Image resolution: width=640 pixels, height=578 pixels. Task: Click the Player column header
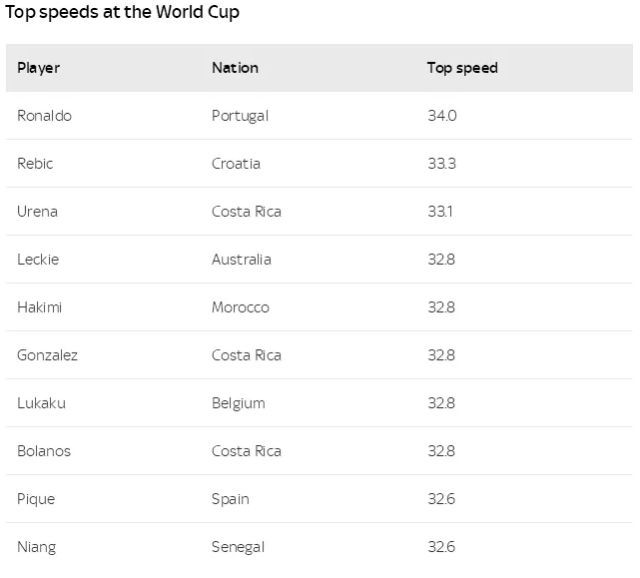pyautogui.click(x=38, y=68)
